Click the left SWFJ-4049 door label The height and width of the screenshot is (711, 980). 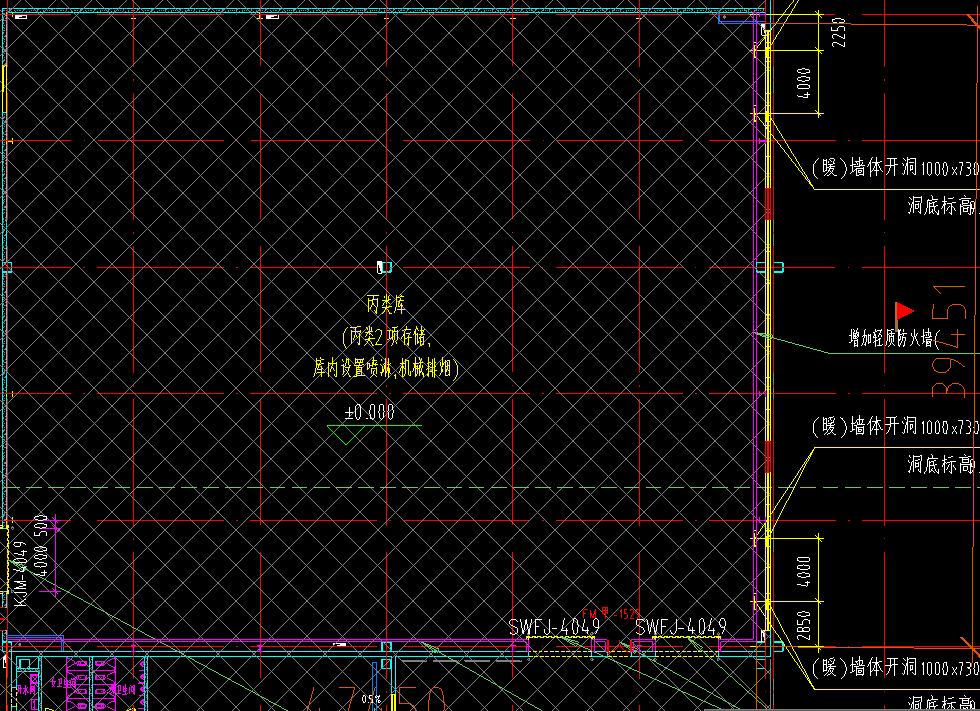tap(554, 627)
